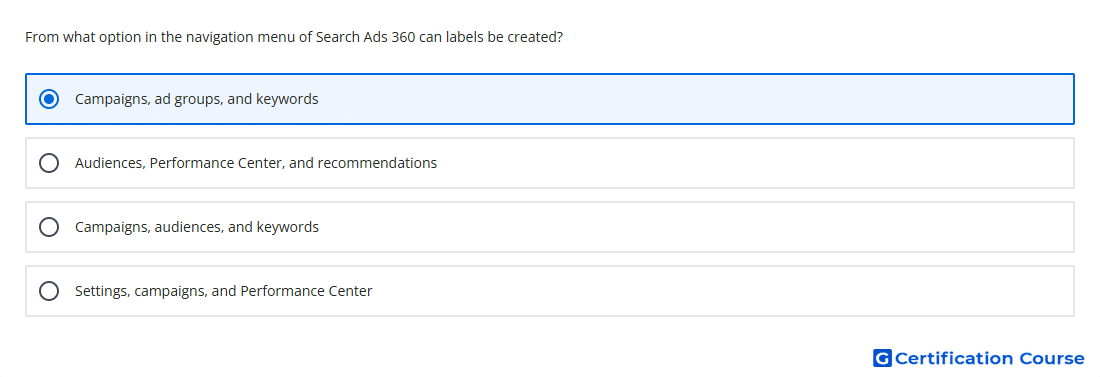Click the blue G logo icon
This screenshot has height=377, width=1100.
(x=882, y=358)
